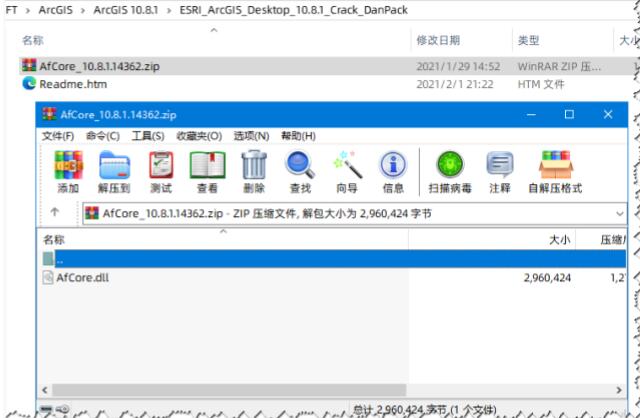Click left arrow of WinRAR horizontal scrollbar

[x=45, y=390]
